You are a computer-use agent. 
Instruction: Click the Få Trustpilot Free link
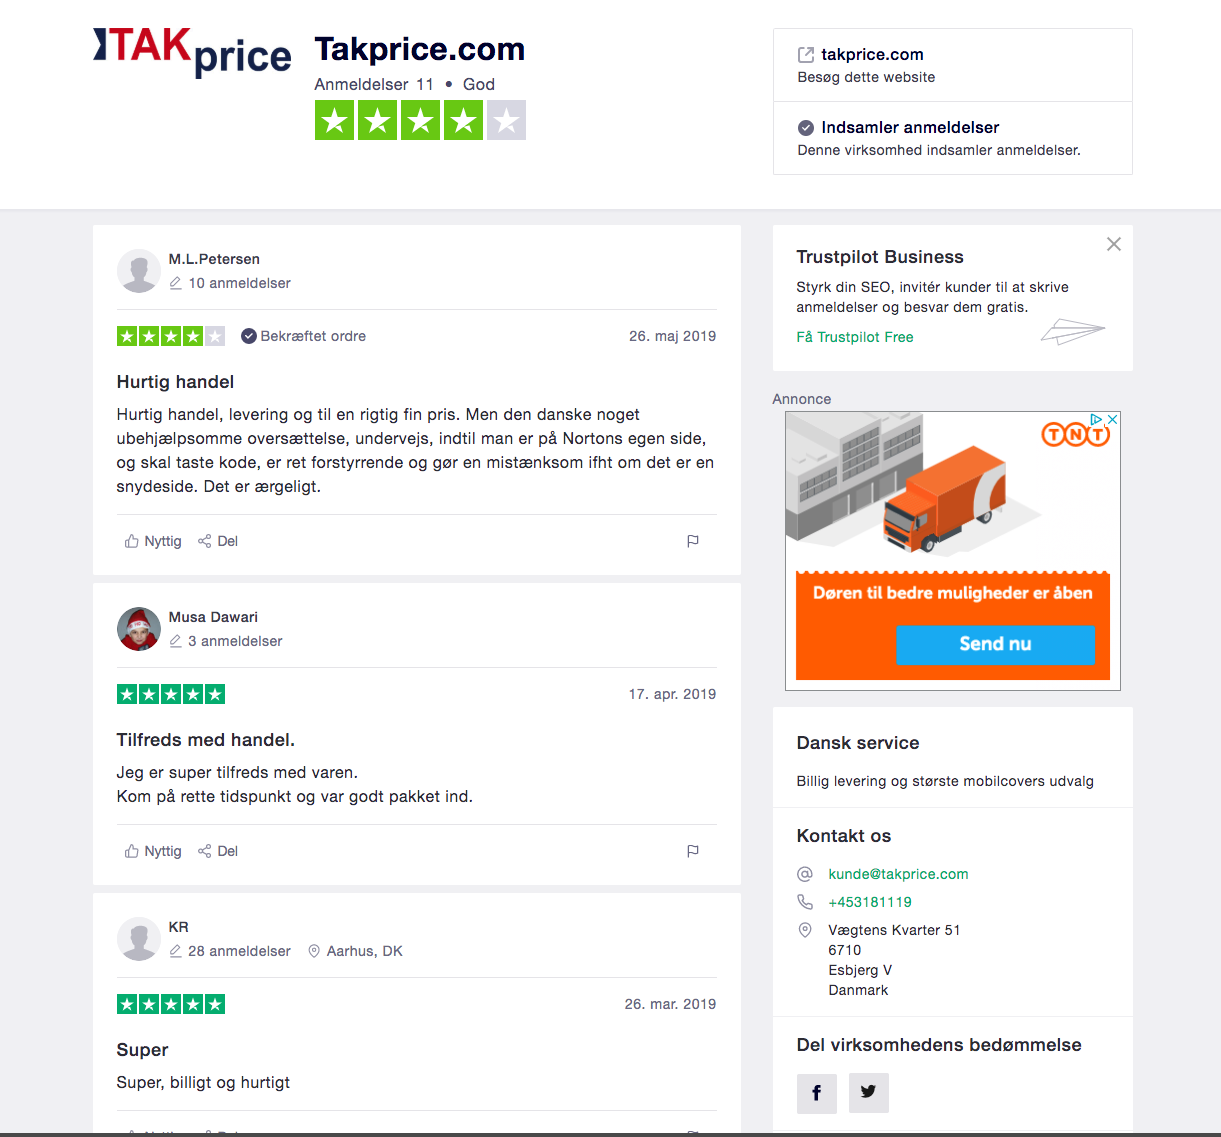point(854,337)
